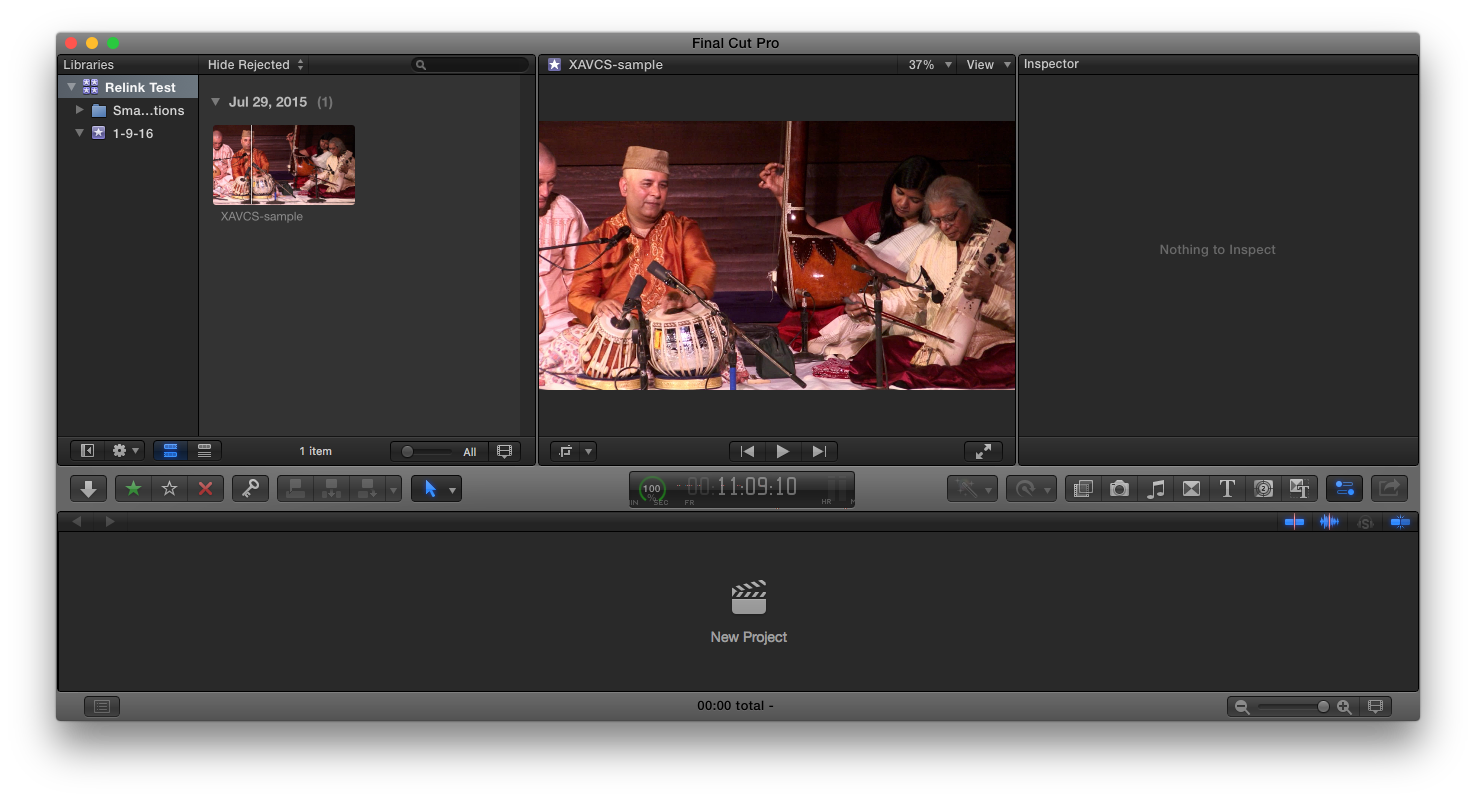Open the edit mode options dropdown arrow
Screen dimensions: 1476x801
(x=394, y=489)
